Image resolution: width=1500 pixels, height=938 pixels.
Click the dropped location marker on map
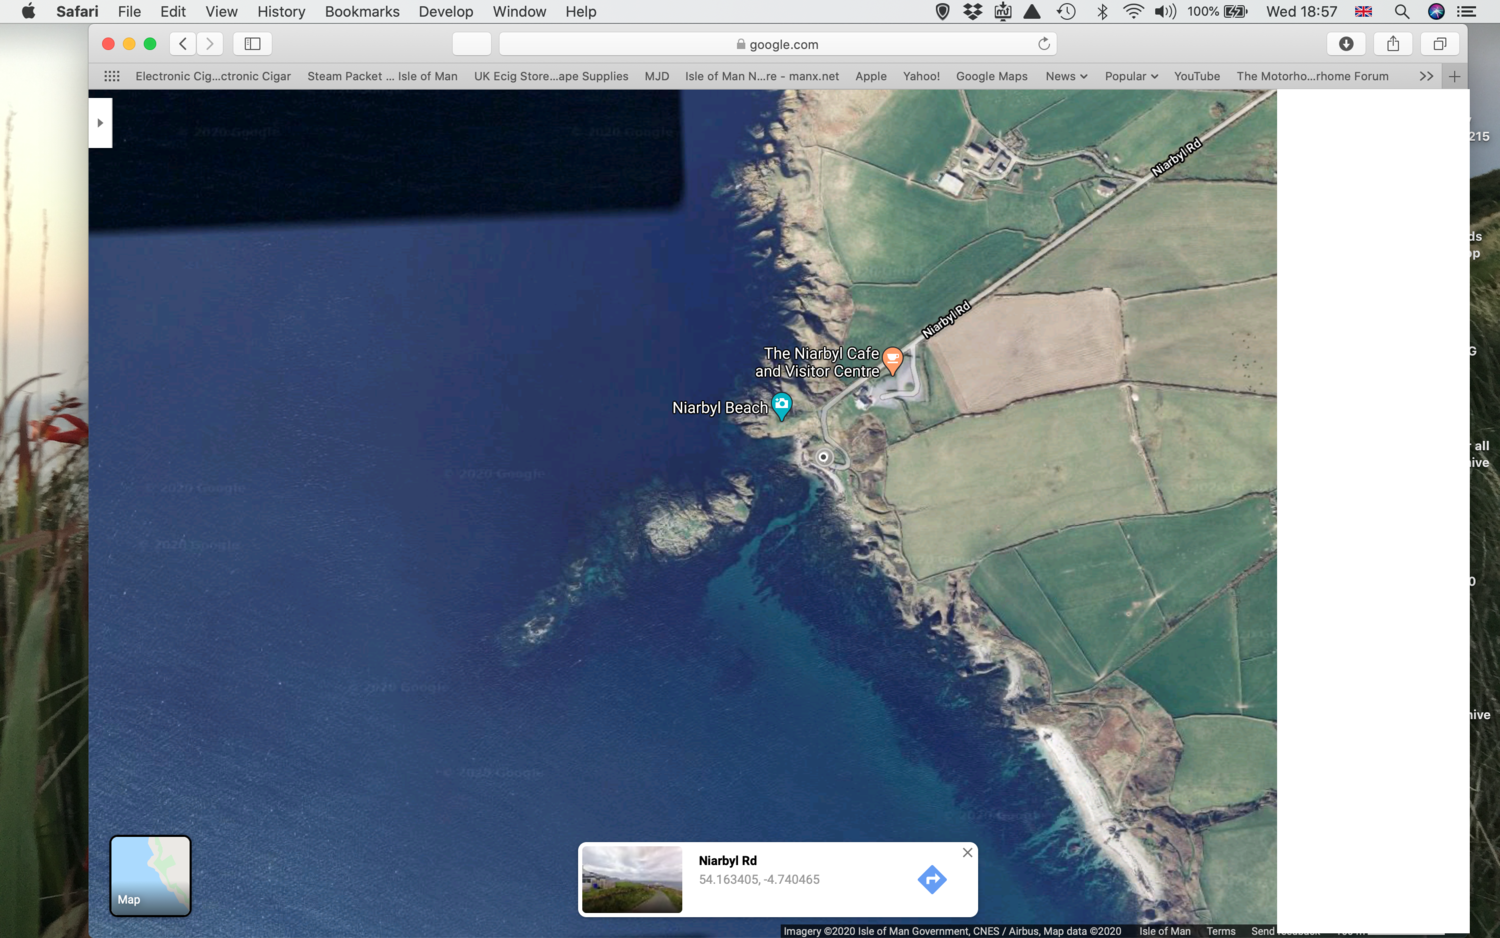[x=824, y=457]
